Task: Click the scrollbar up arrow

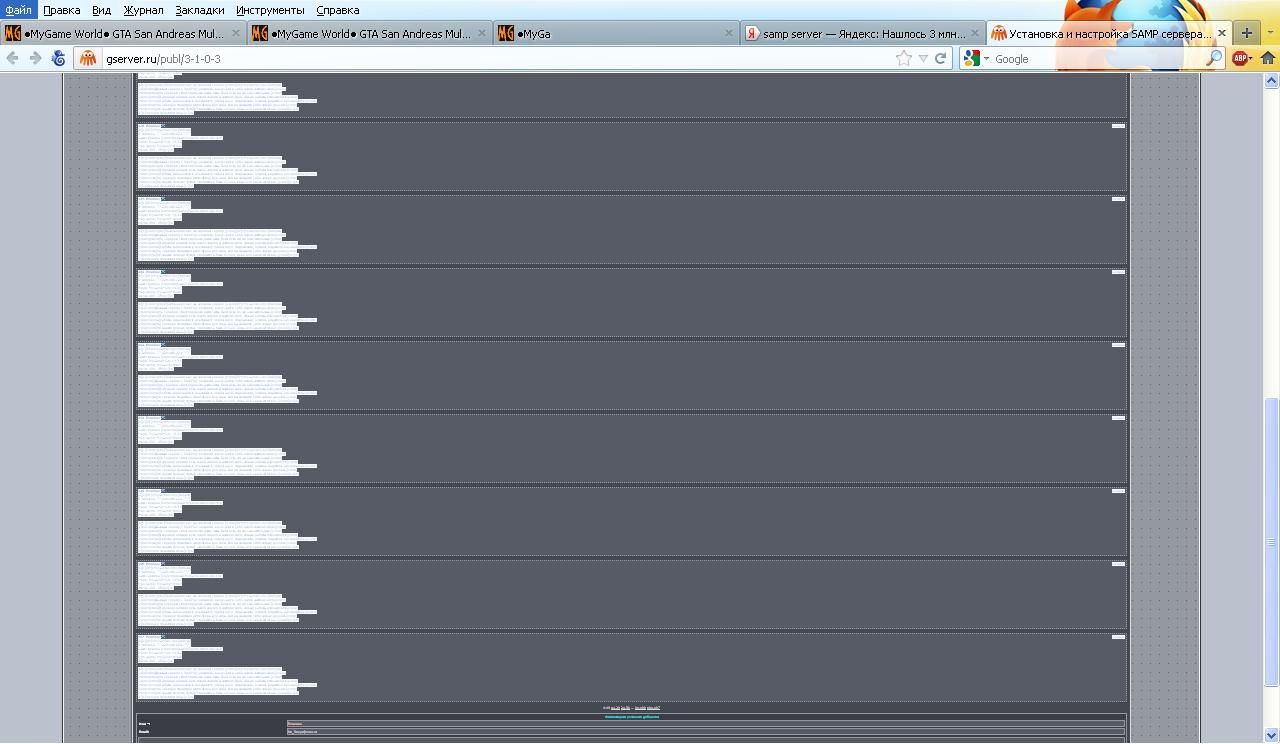Action: coord(1272,80)
